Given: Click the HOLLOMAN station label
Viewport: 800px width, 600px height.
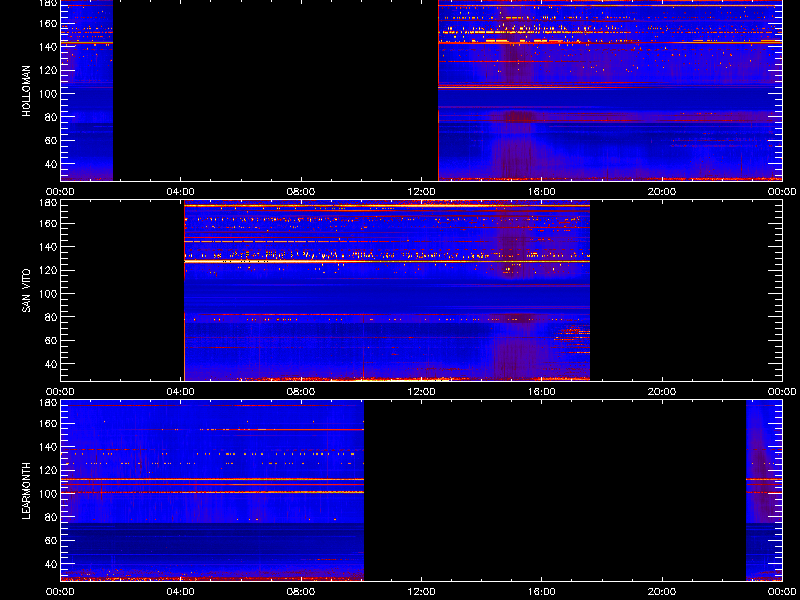Looking at the screenshot, I should click(26, 91).
